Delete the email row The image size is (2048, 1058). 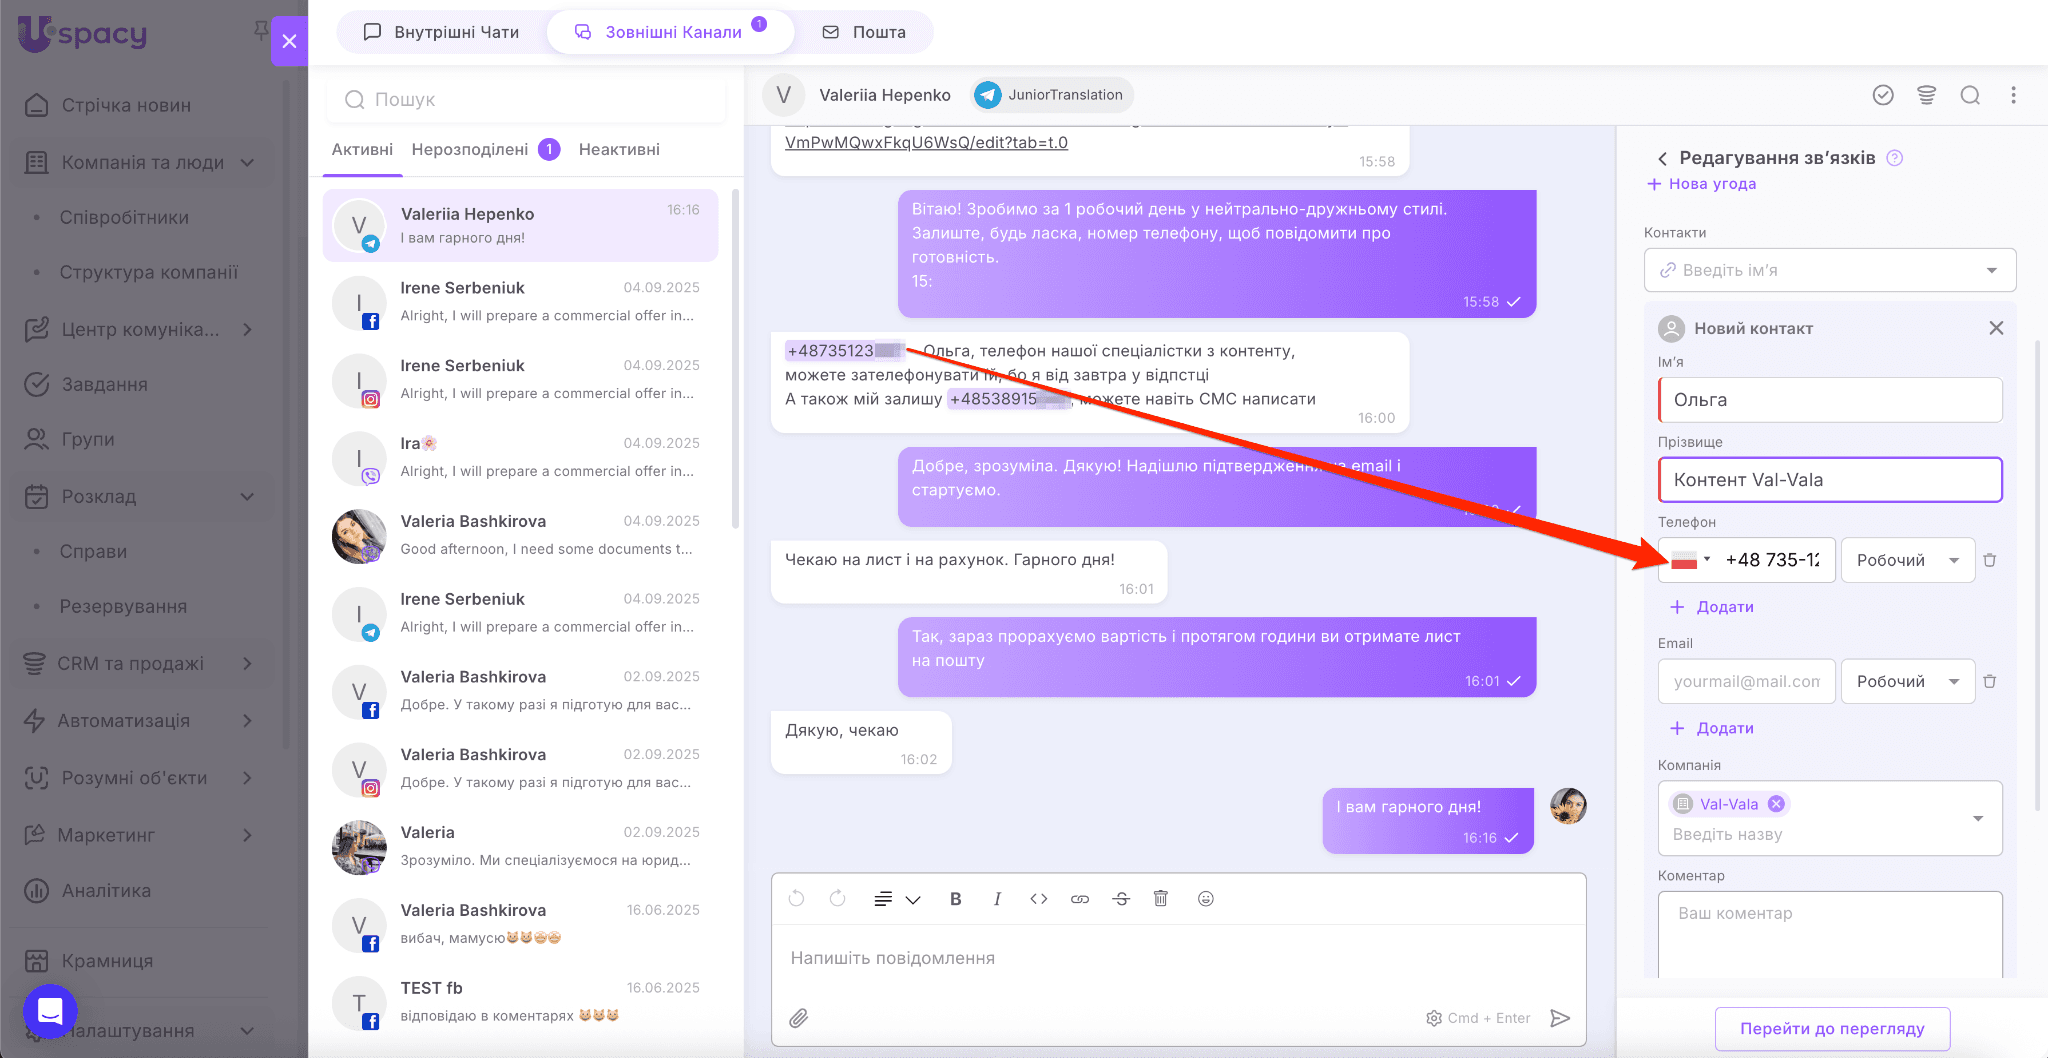[x=1990, y=681]
